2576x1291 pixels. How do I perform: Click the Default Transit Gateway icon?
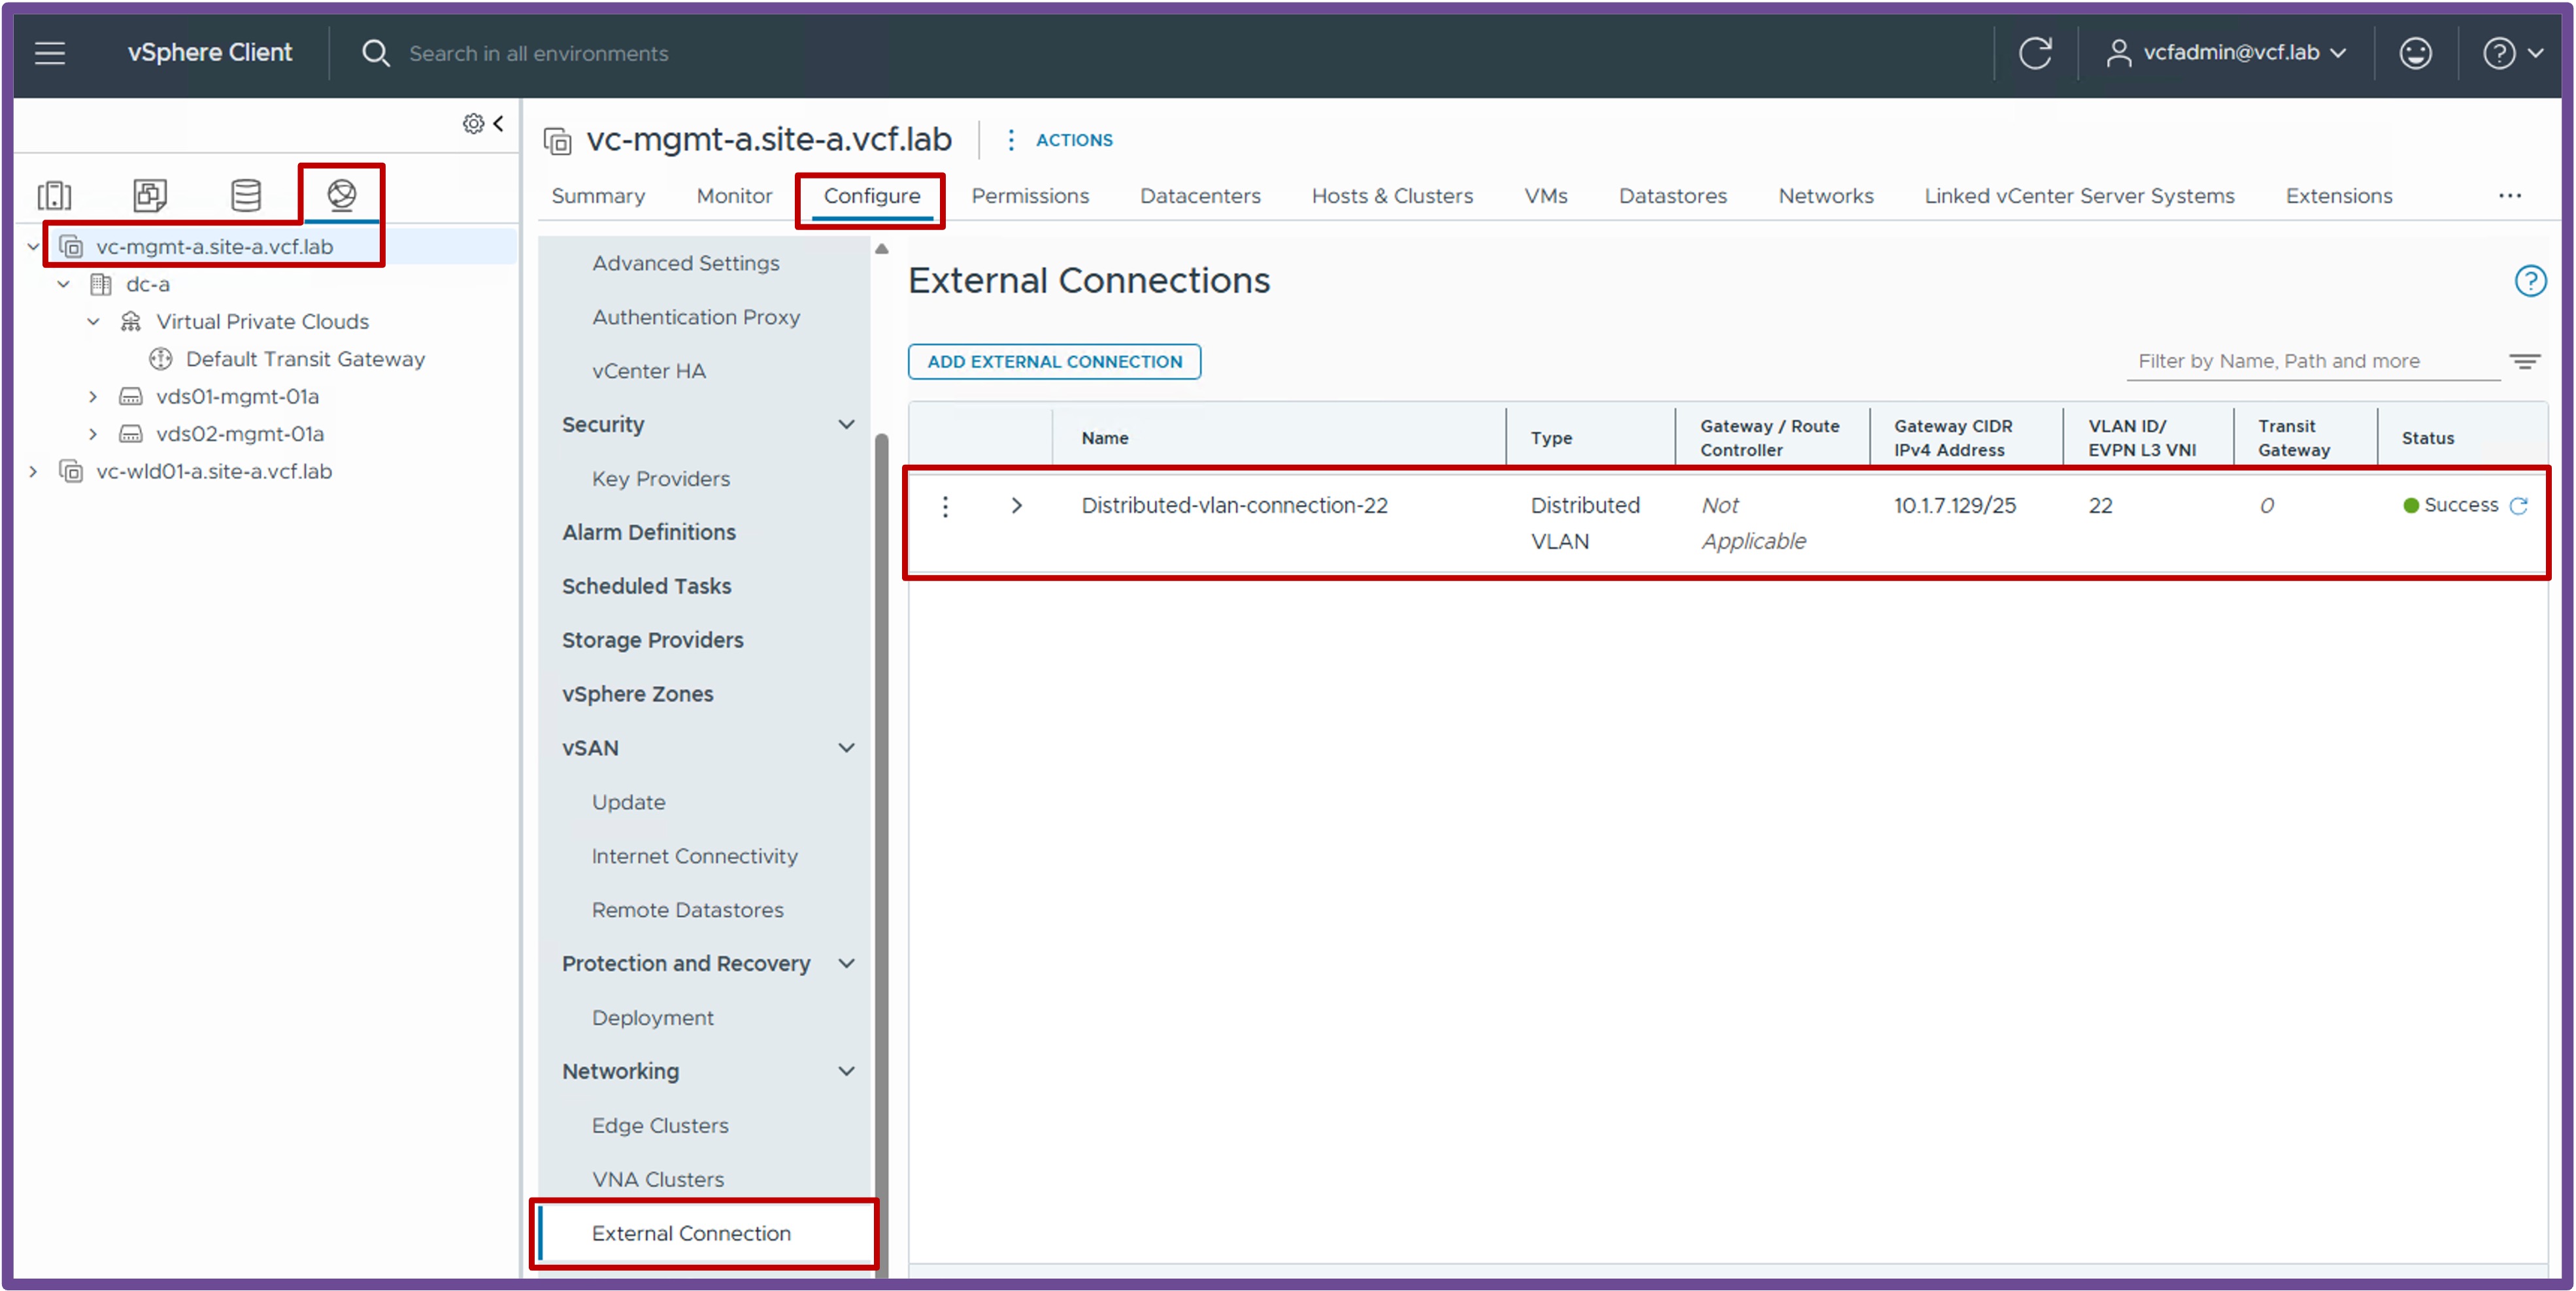pyautogui.click(x=161, y=359)
